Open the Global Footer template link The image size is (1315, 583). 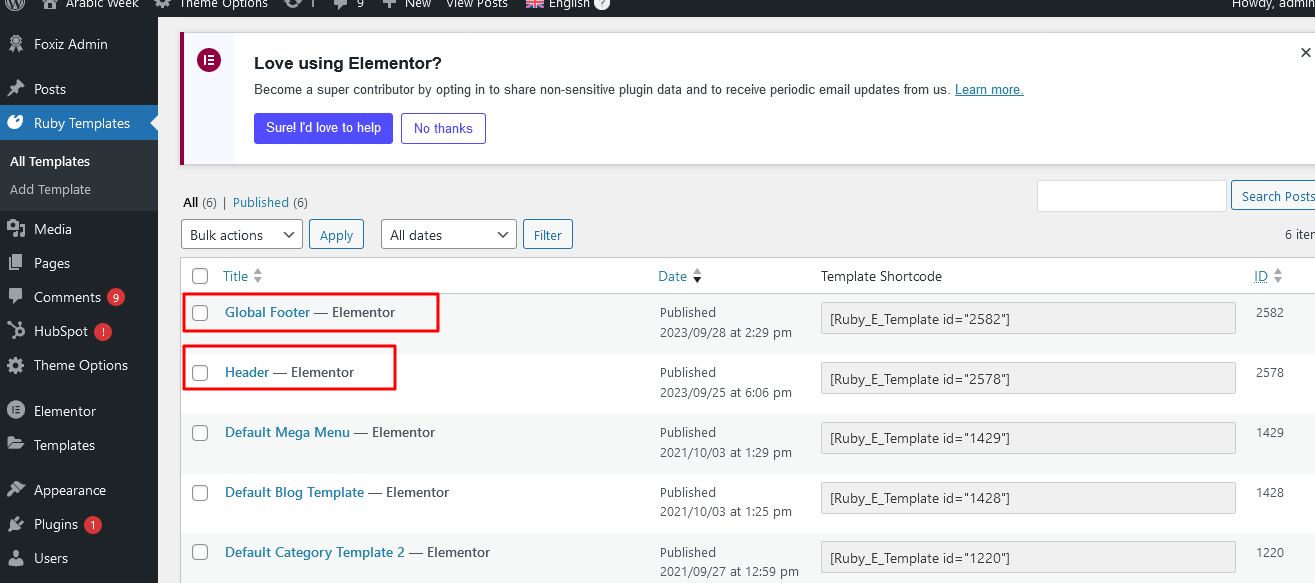tap(267, 312)
